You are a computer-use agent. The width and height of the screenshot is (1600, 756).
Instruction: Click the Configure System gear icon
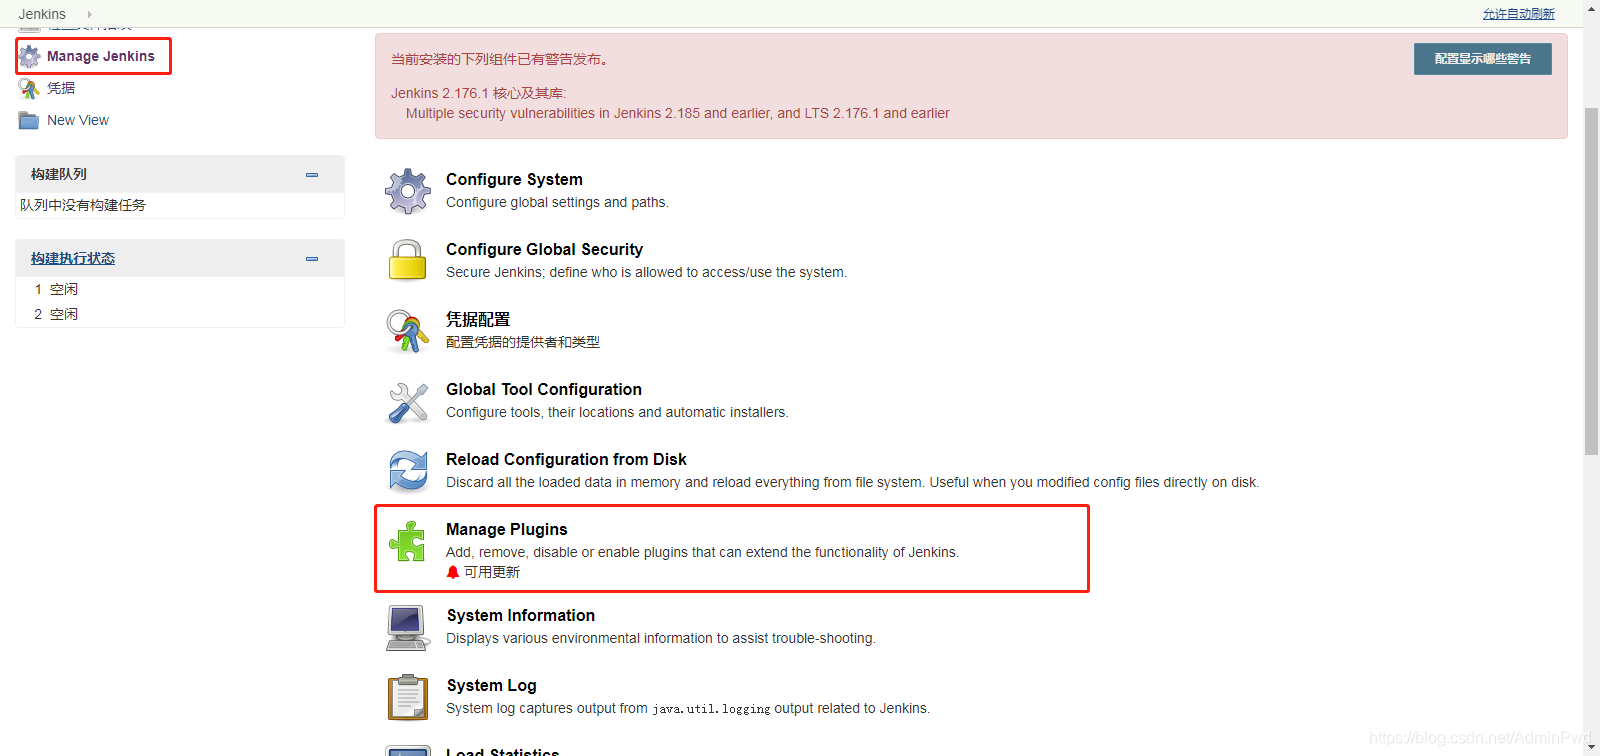(408, 191)
